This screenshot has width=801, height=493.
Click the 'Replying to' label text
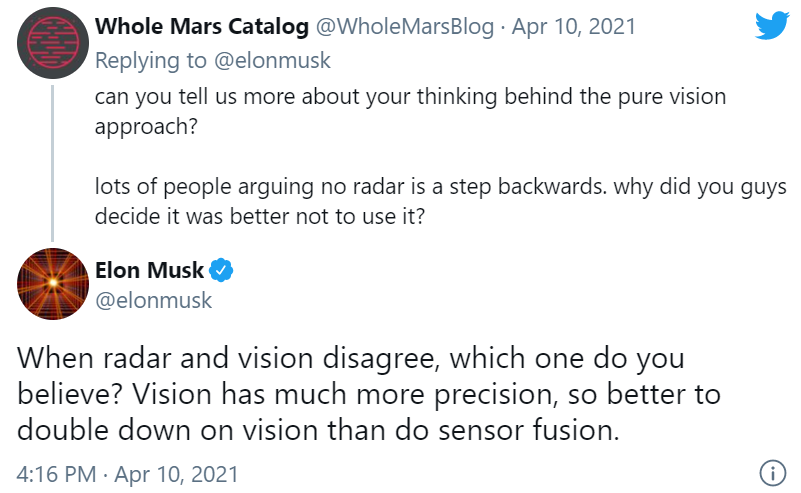pos(151,61)
